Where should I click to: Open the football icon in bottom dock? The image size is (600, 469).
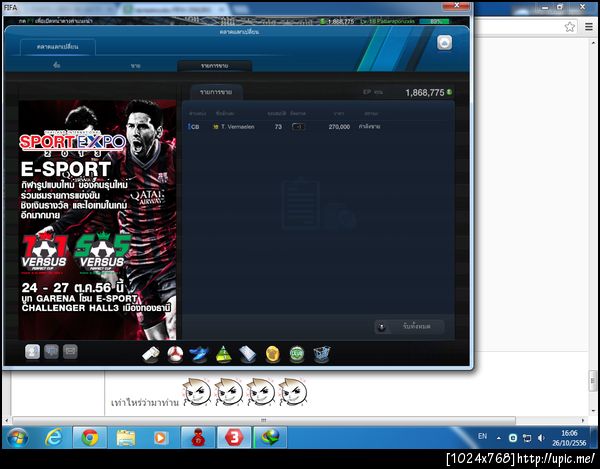175,354
